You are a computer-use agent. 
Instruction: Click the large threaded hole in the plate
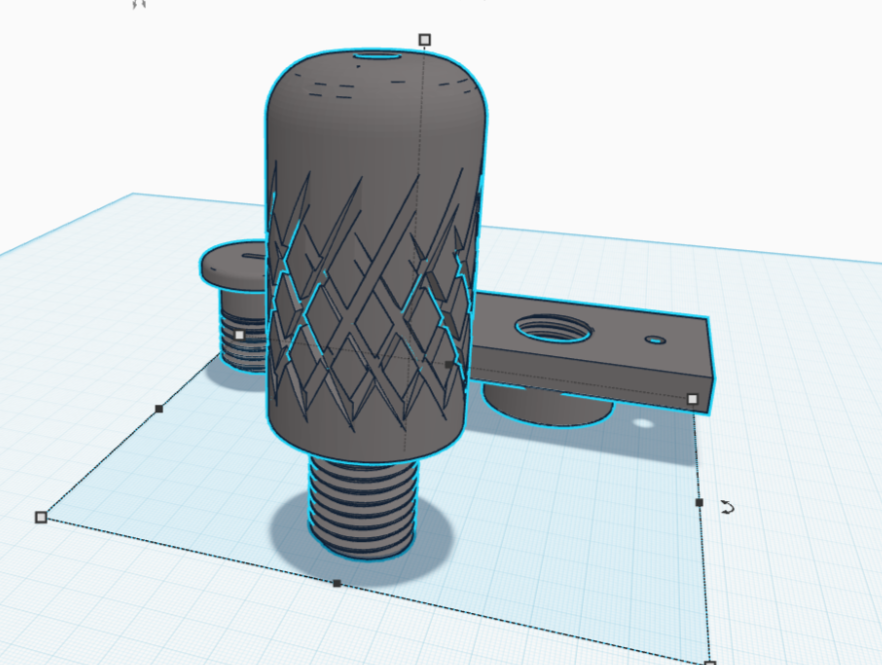point(551,327)
